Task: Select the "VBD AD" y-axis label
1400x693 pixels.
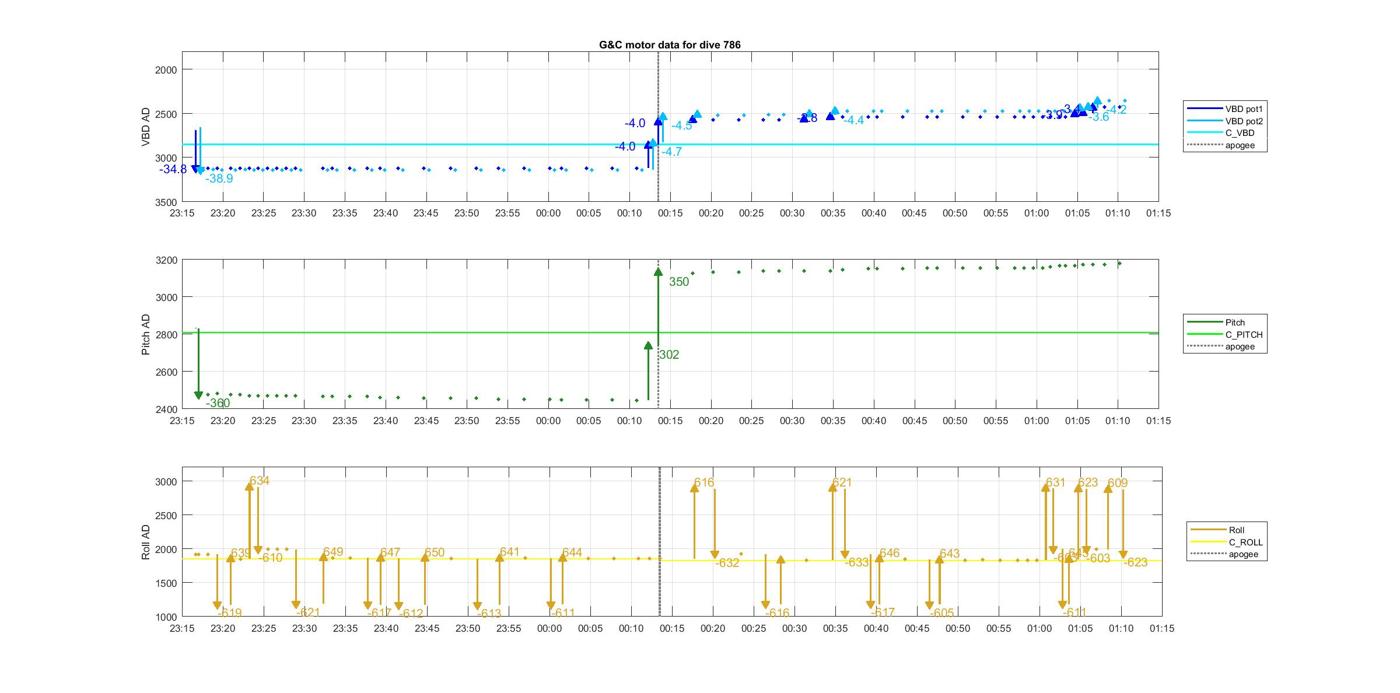Action: (x=146, y=128)
